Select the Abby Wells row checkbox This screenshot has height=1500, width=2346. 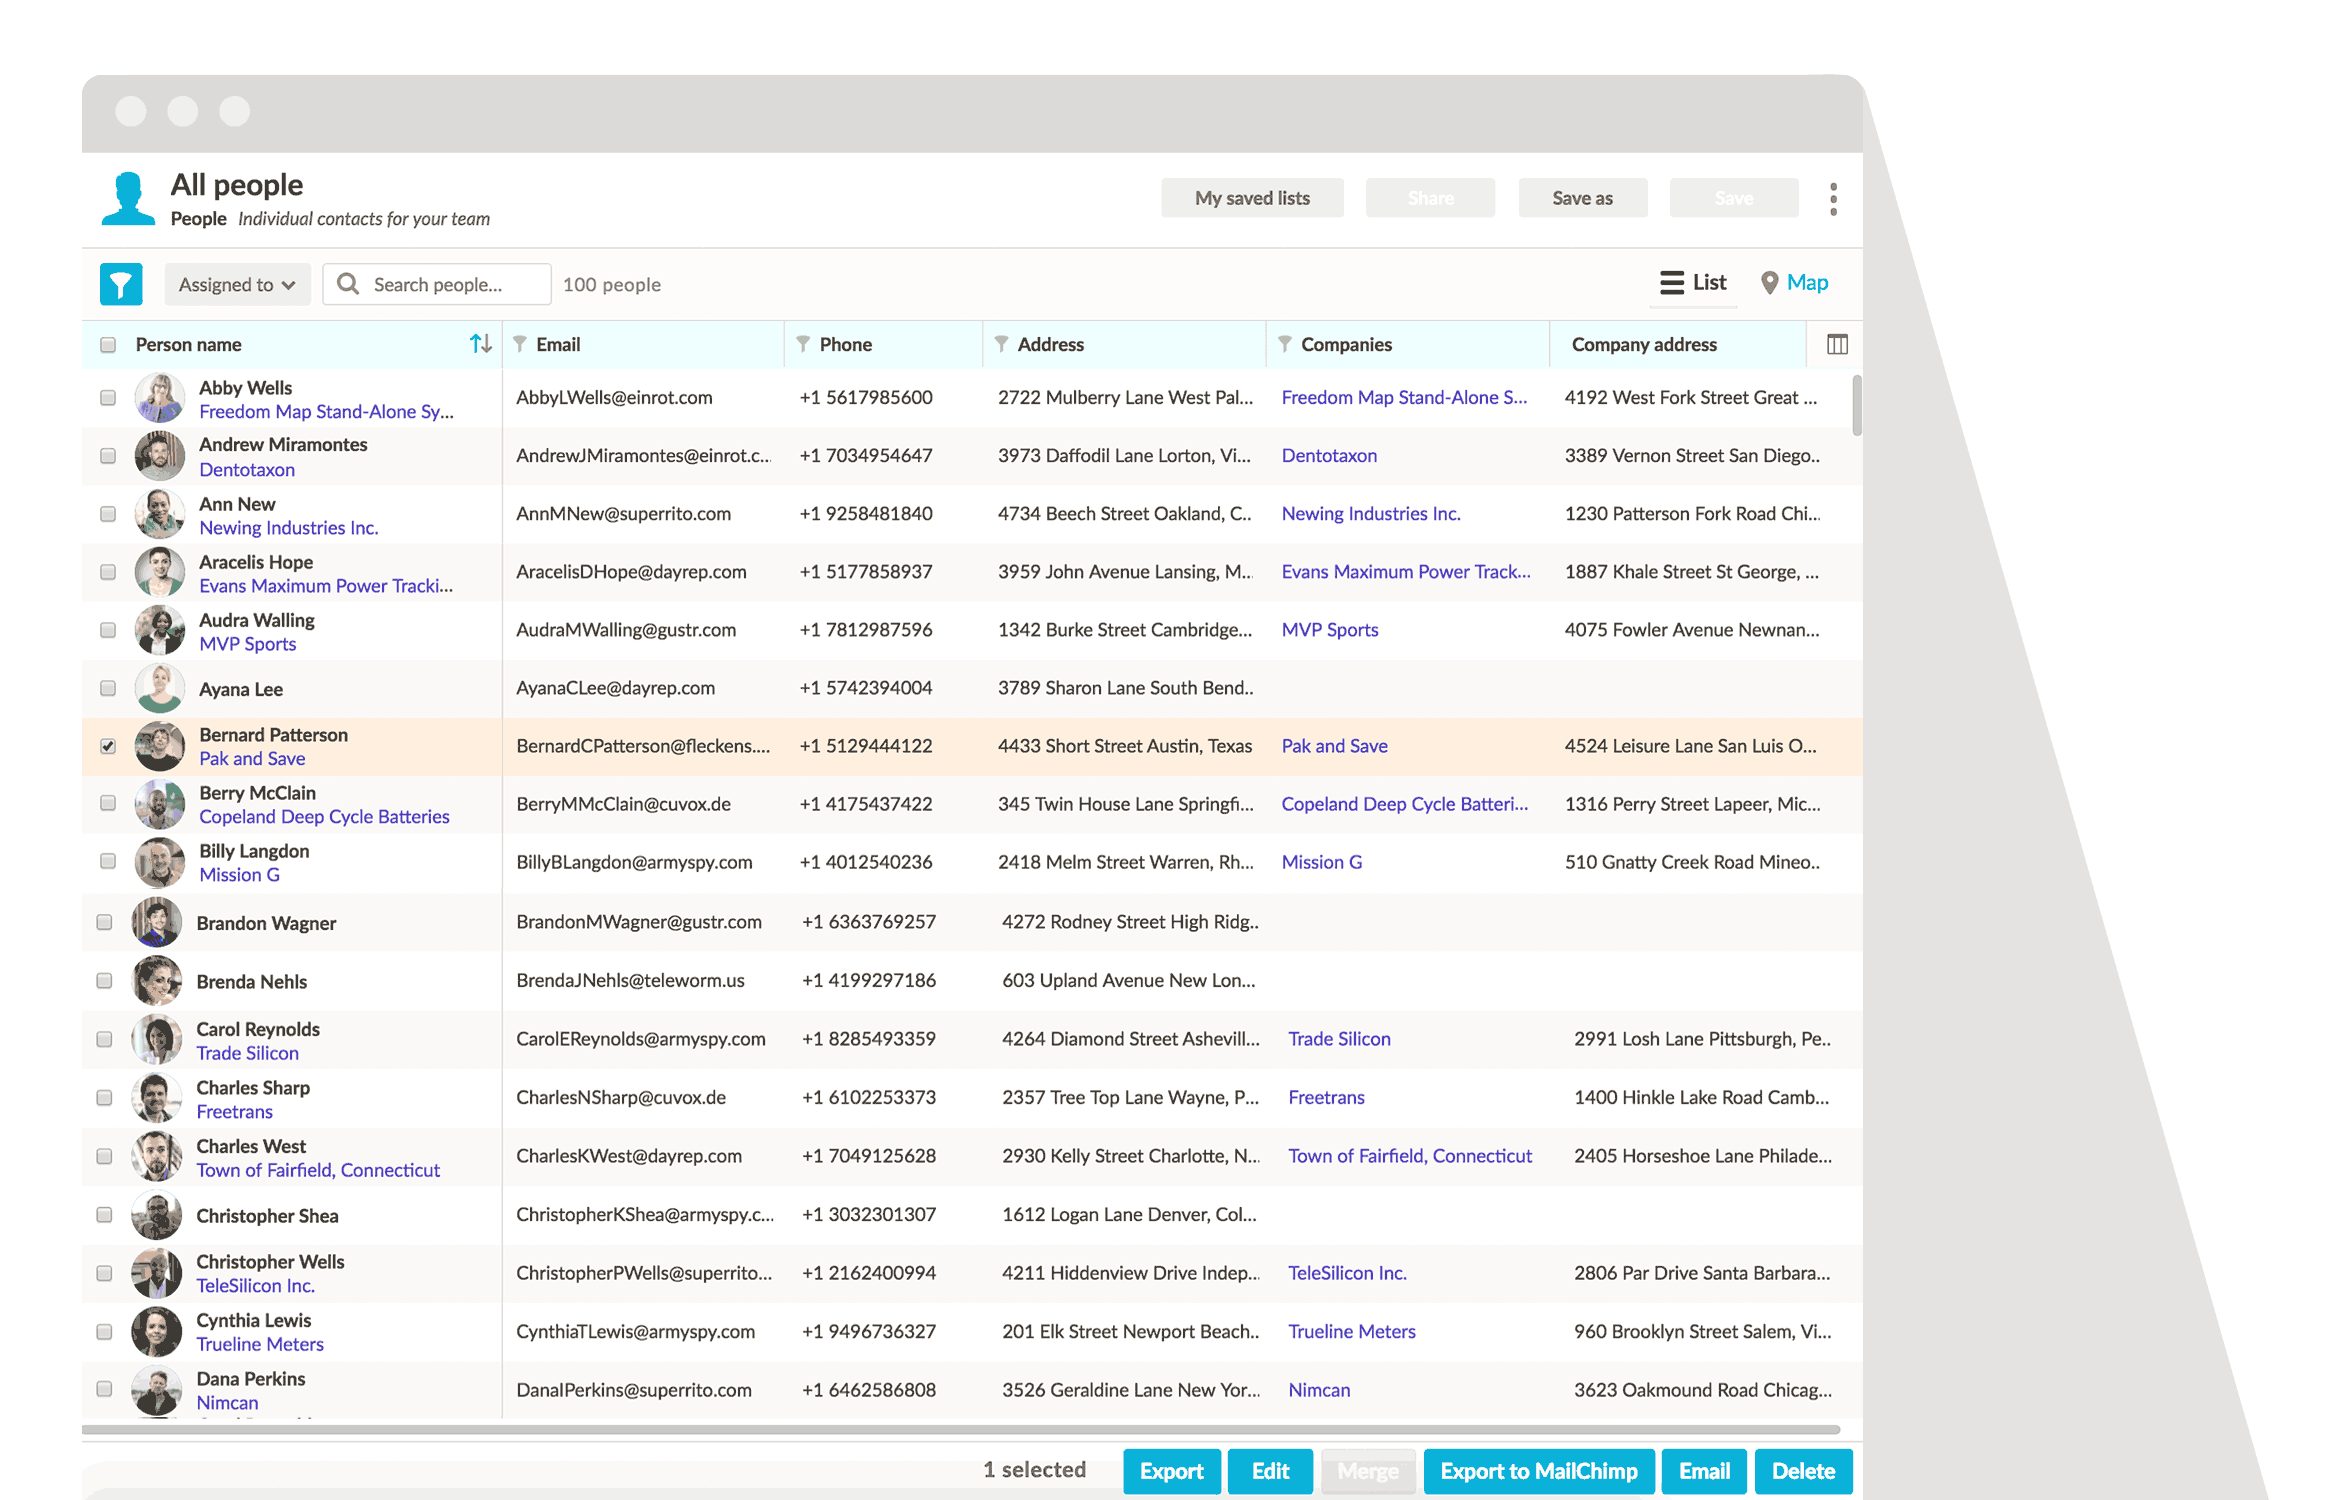point(108,398)
